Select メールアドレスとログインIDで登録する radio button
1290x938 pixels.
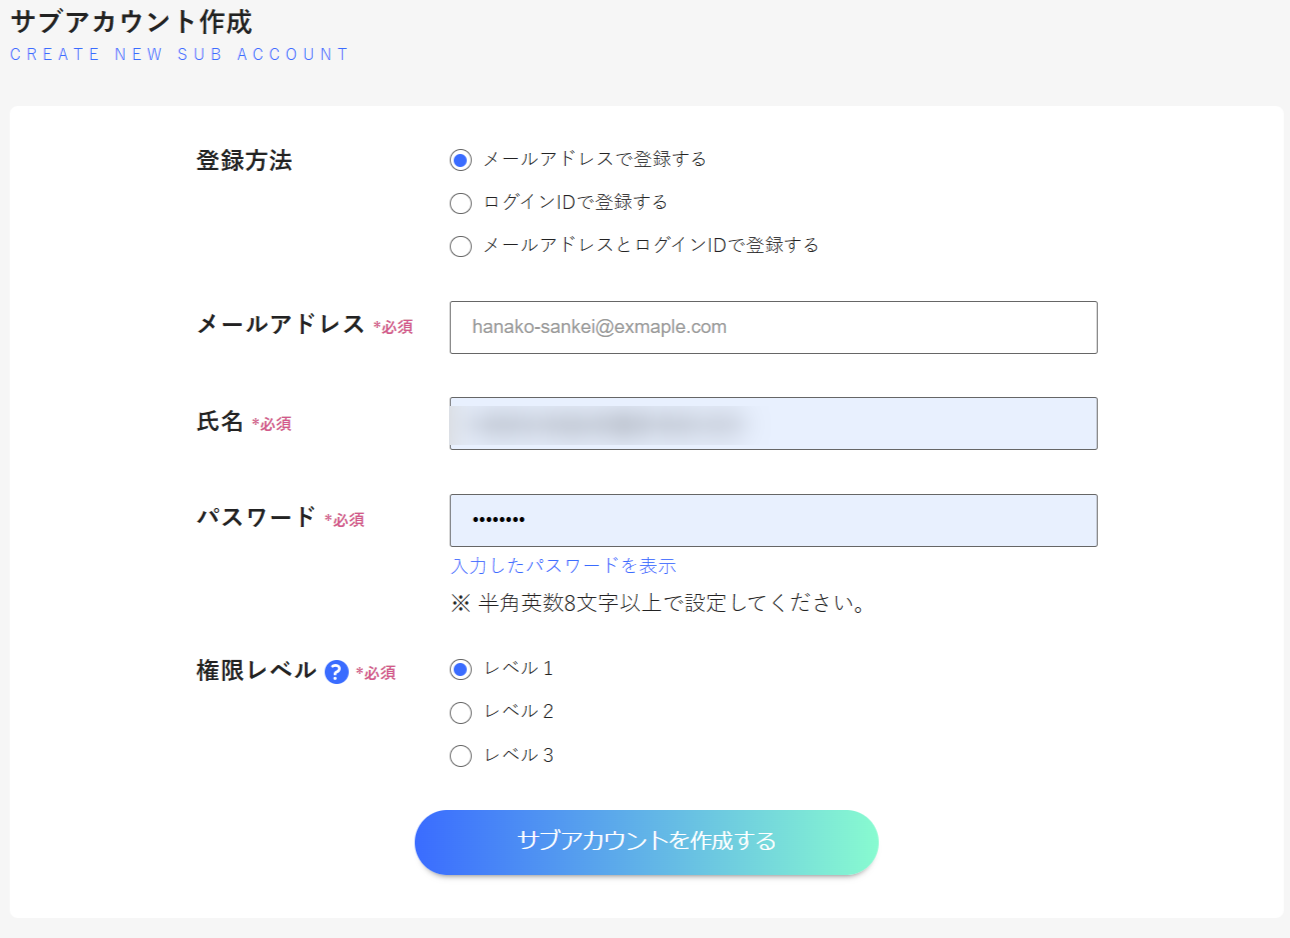click(x=460, y=246)
